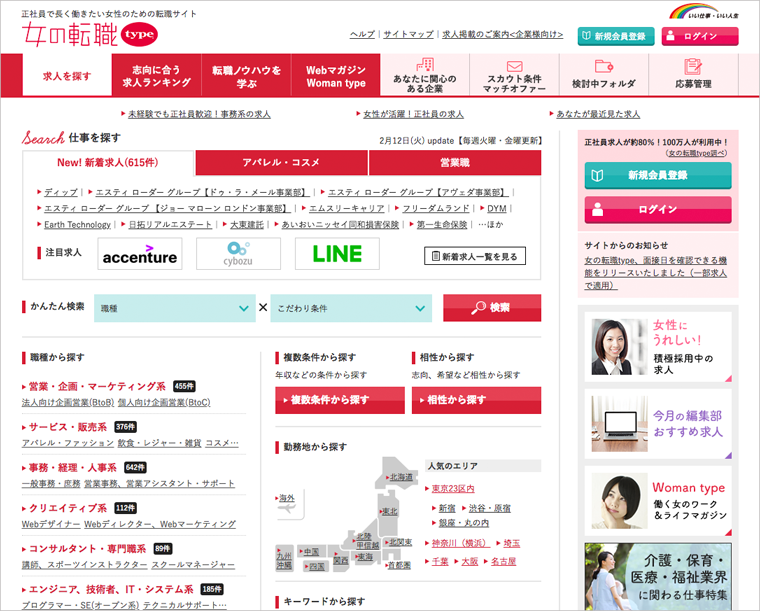Open 渋谷・原宿 area link

click(x=490, y=508)
